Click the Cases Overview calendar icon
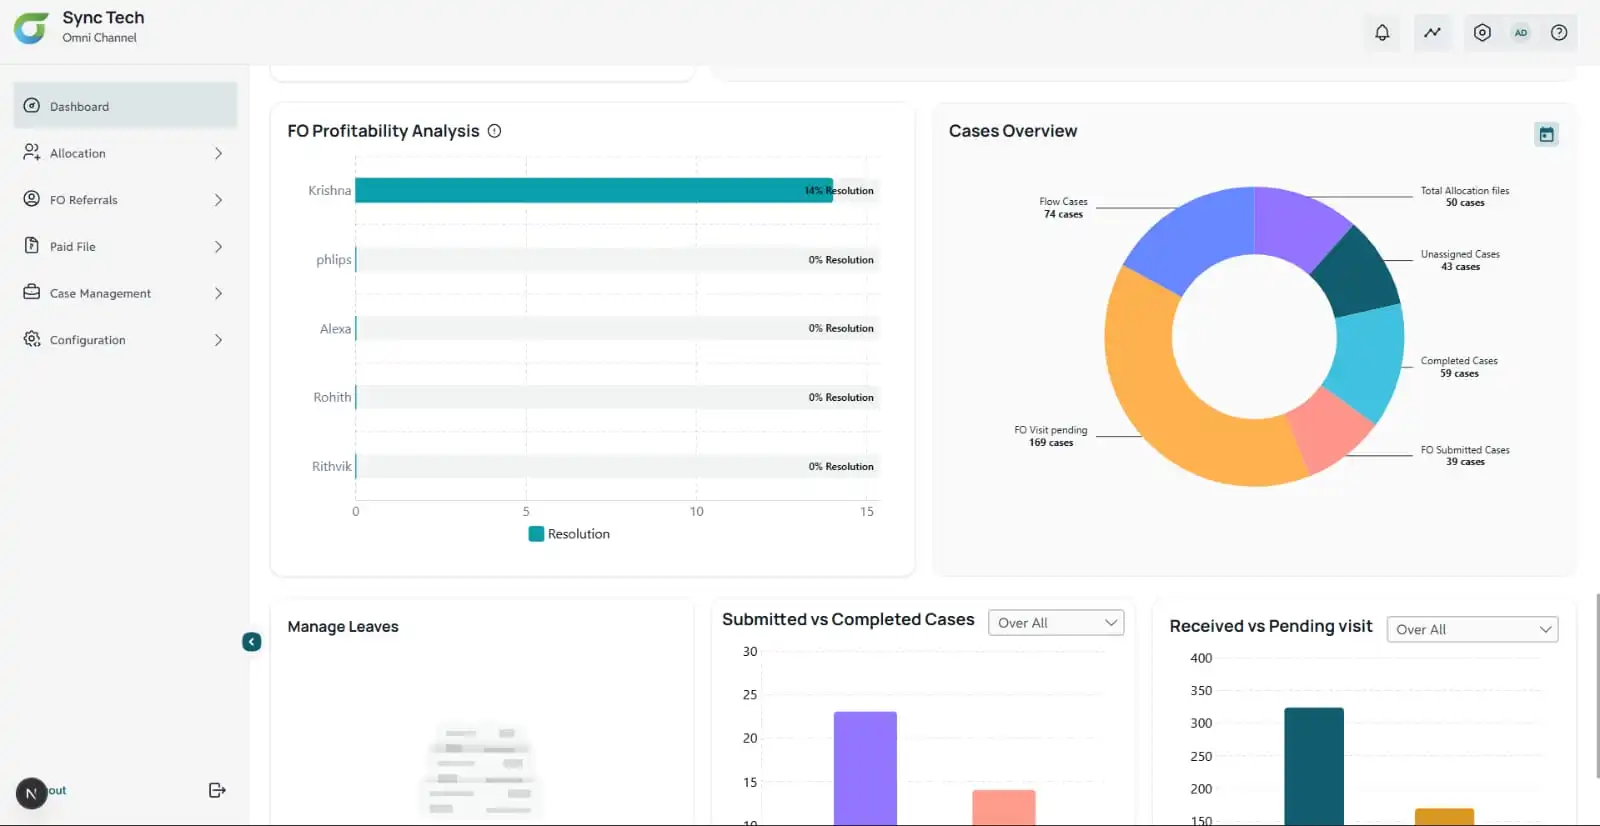This screenshot has height=826, width=1600. tap(1546, 134)
